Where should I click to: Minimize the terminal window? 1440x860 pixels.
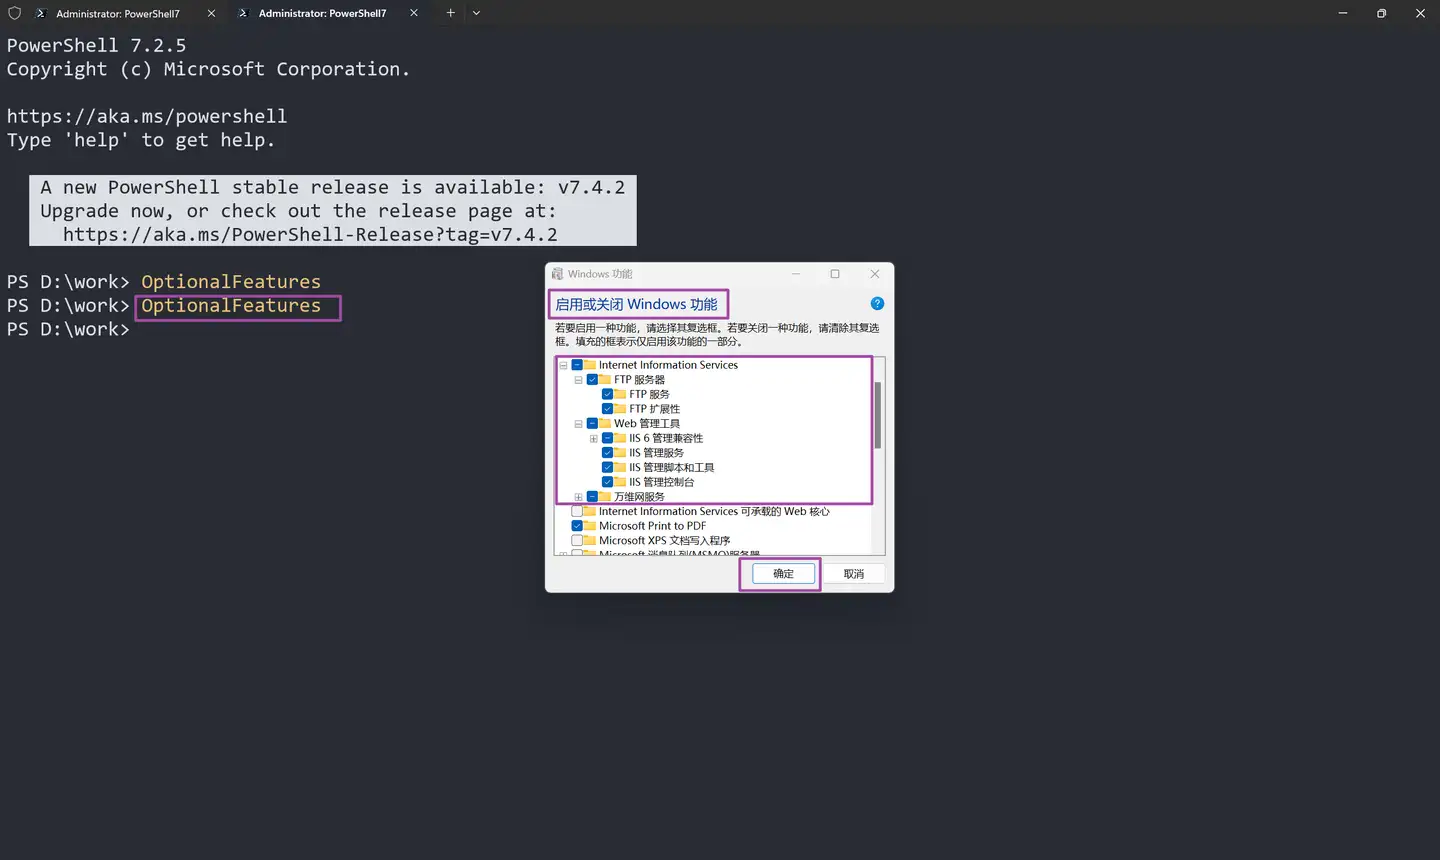(1343, 13)
